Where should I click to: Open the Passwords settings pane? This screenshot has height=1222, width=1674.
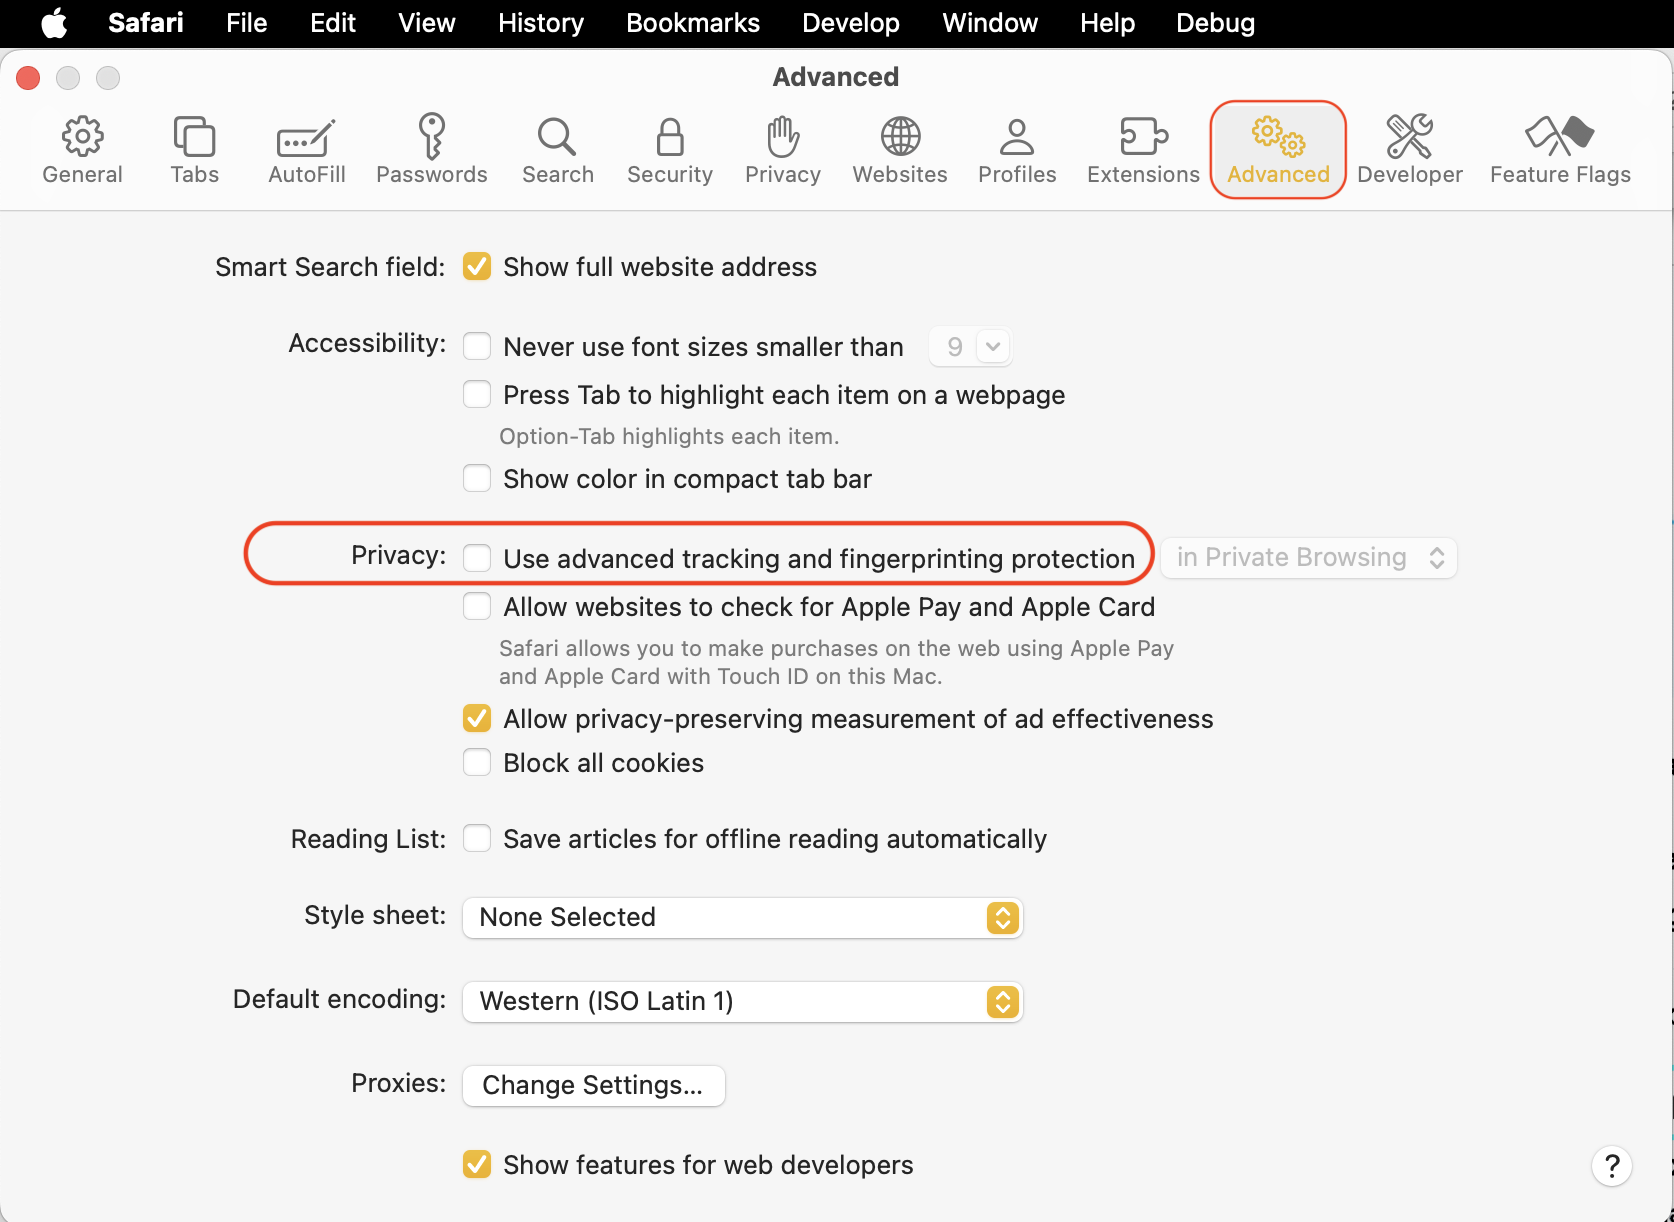coord(432,151)
